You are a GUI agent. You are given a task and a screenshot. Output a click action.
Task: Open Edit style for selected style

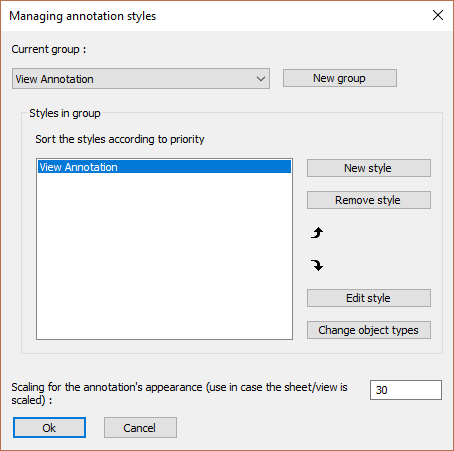[x=369, y=298]
